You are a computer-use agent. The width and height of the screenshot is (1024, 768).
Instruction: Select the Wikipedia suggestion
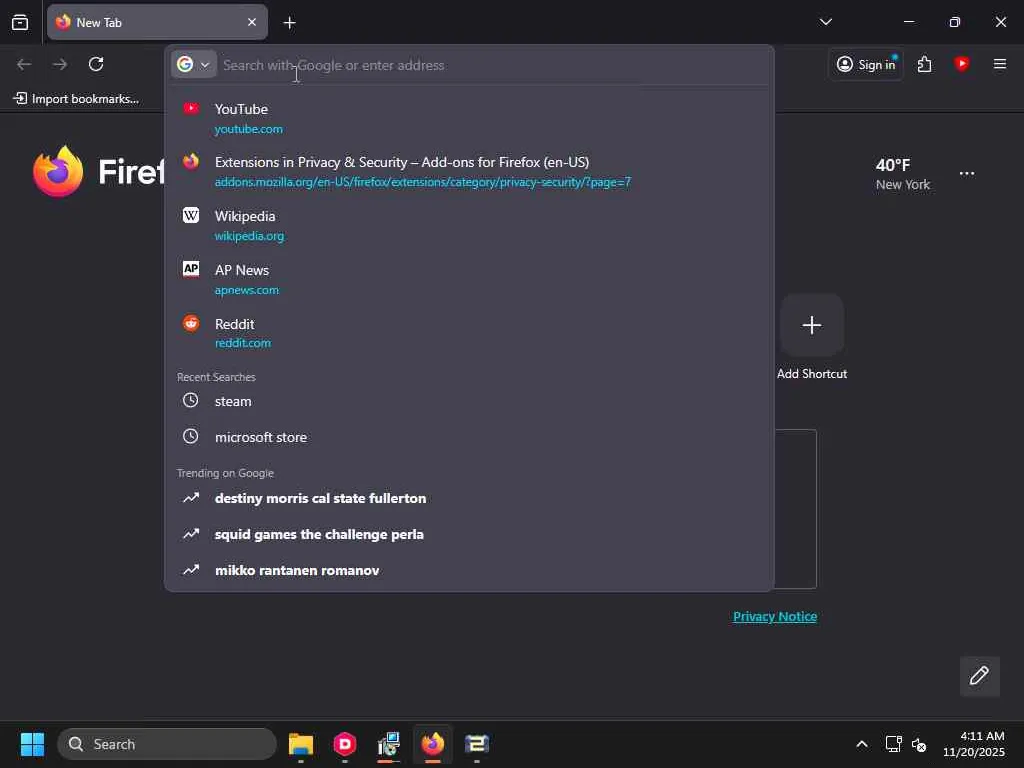coord(470,225)
